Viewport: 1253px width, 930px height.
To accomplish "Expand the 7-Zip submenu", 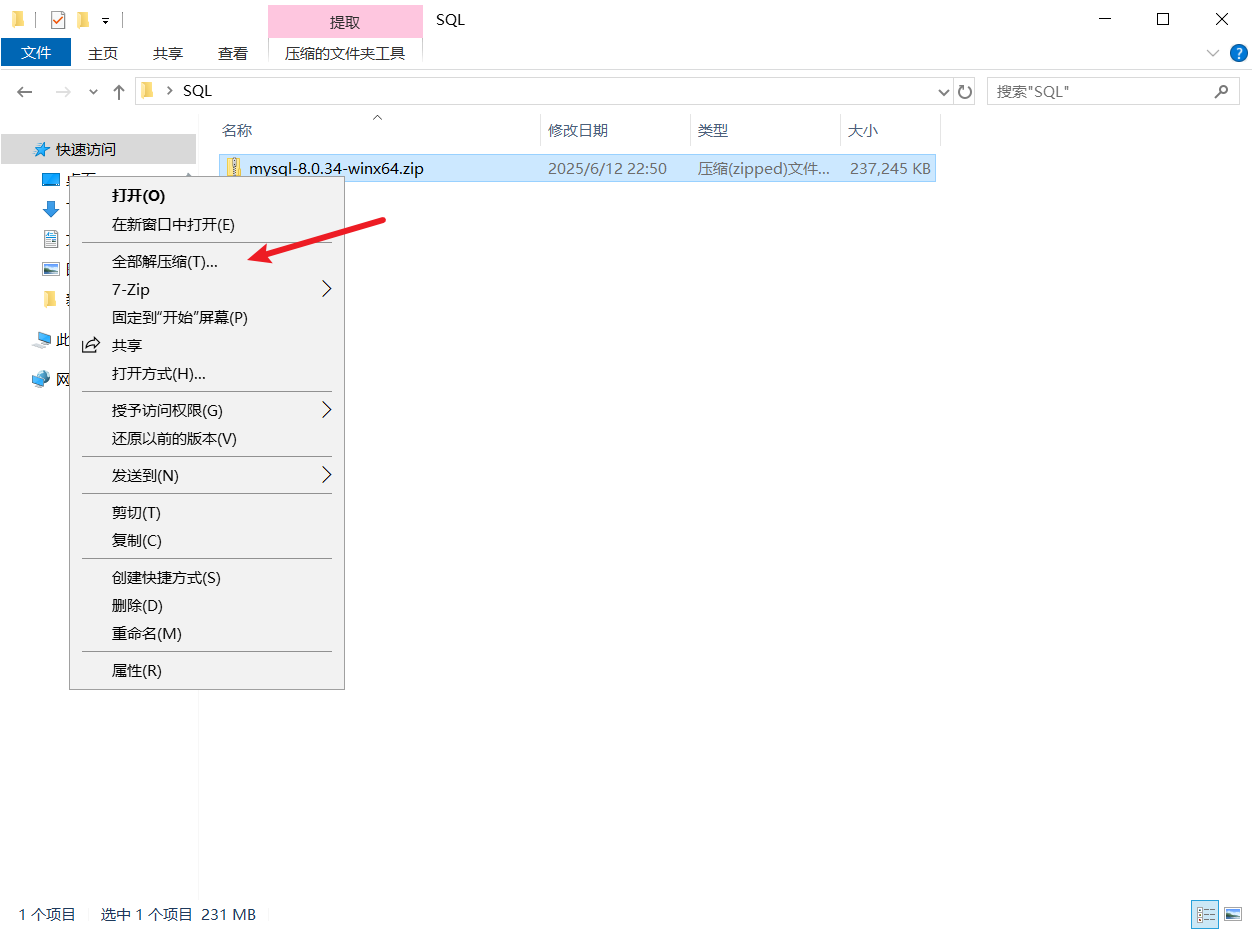I will [326, 289].
